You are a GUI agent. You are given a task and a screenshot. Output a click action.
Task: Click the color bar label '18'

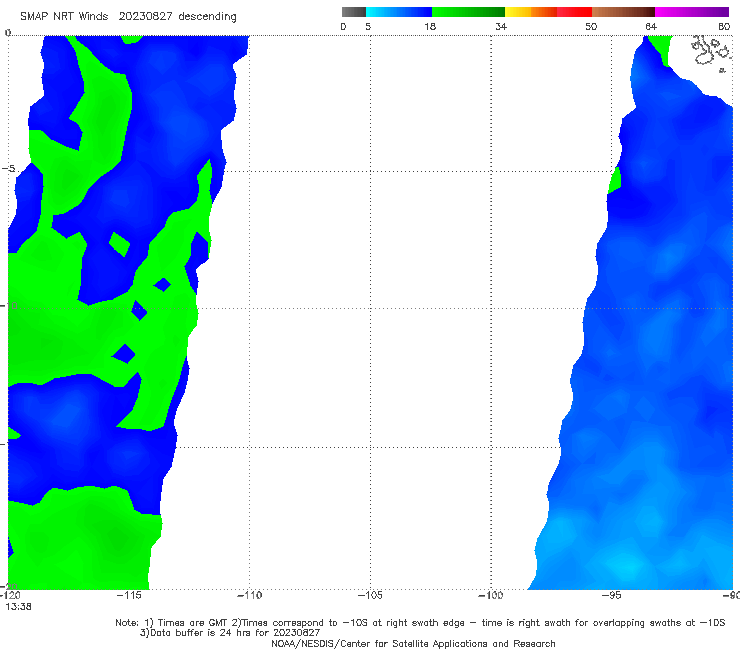430,27
